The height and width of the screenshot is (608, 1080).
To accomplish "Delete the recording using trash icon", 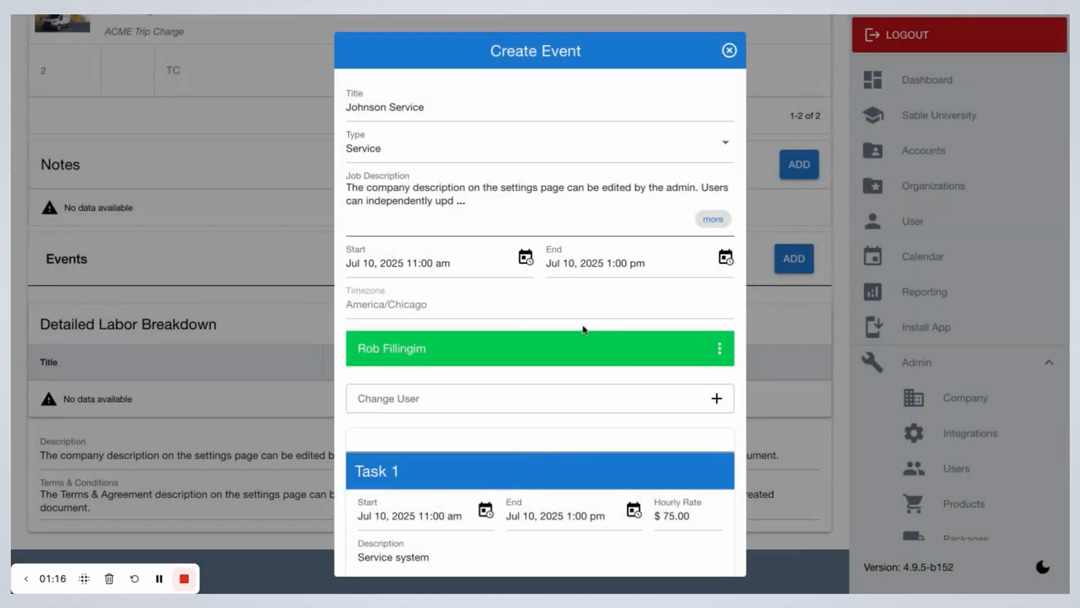I will pyautogui.click(x=109, y=579).
